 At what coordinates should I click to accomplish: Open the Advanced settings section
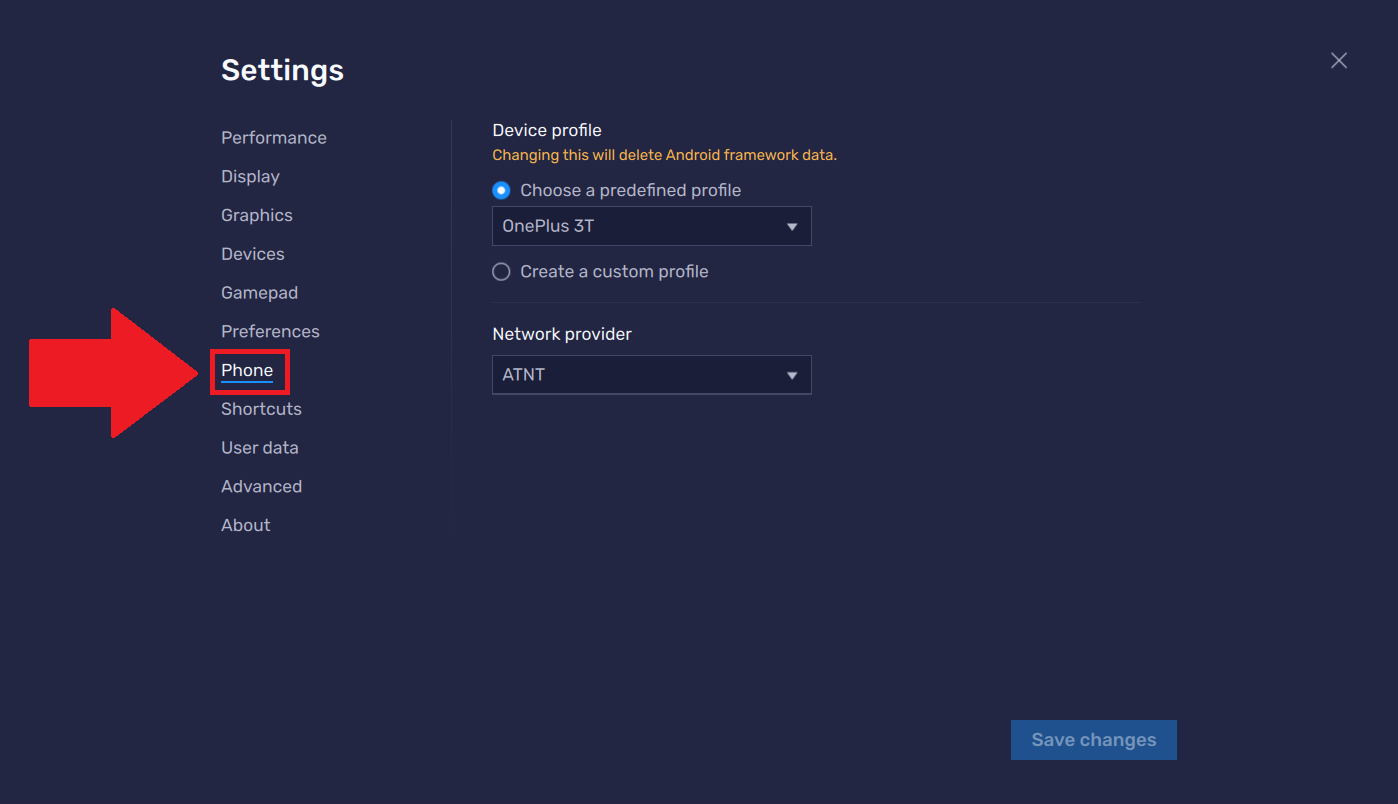[261, 486]
